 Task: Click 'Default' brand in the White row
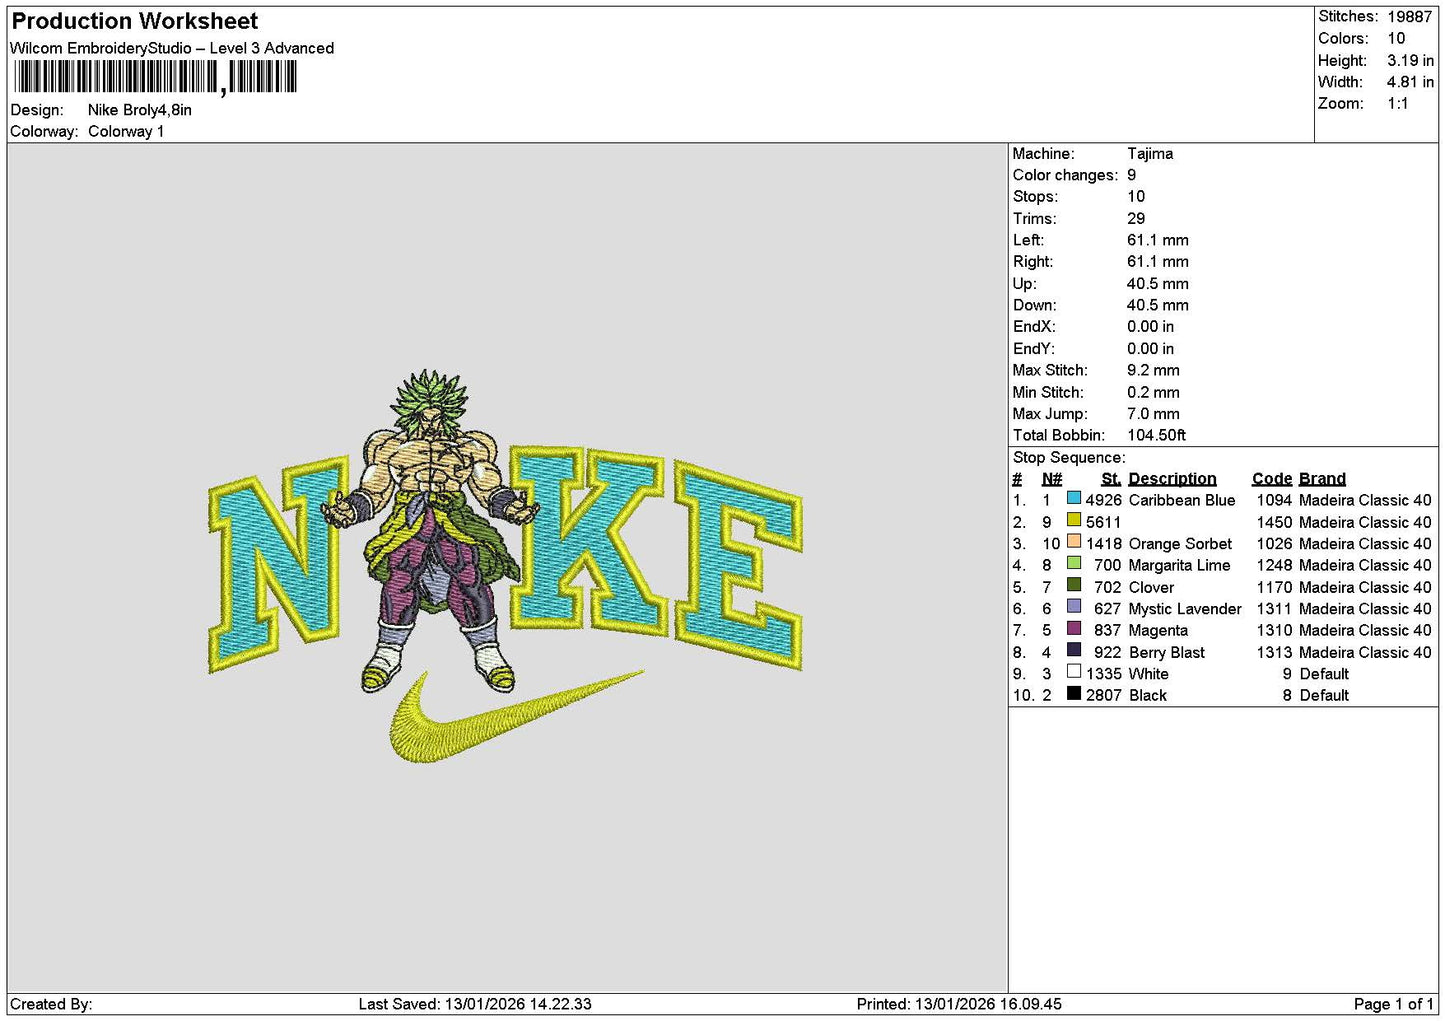point(1324,675)
